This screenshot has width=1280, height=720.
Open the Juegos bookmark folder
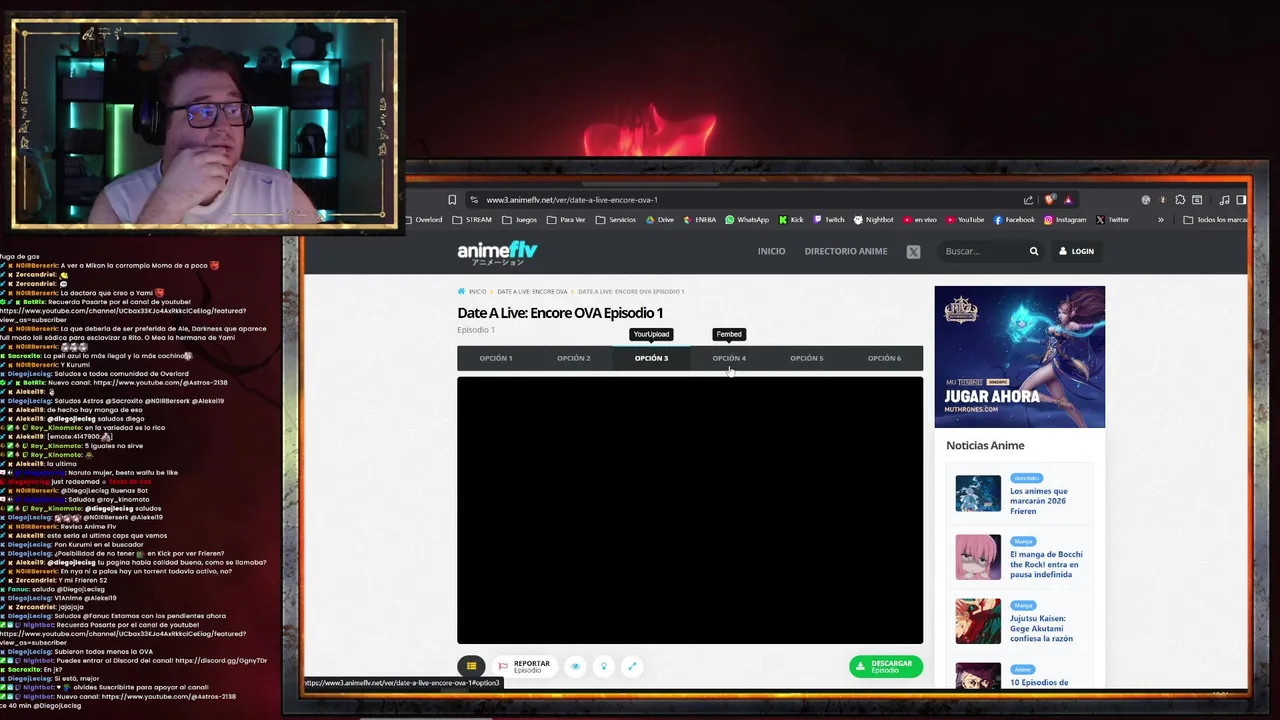pyautogui.click(x=520, y=220)
